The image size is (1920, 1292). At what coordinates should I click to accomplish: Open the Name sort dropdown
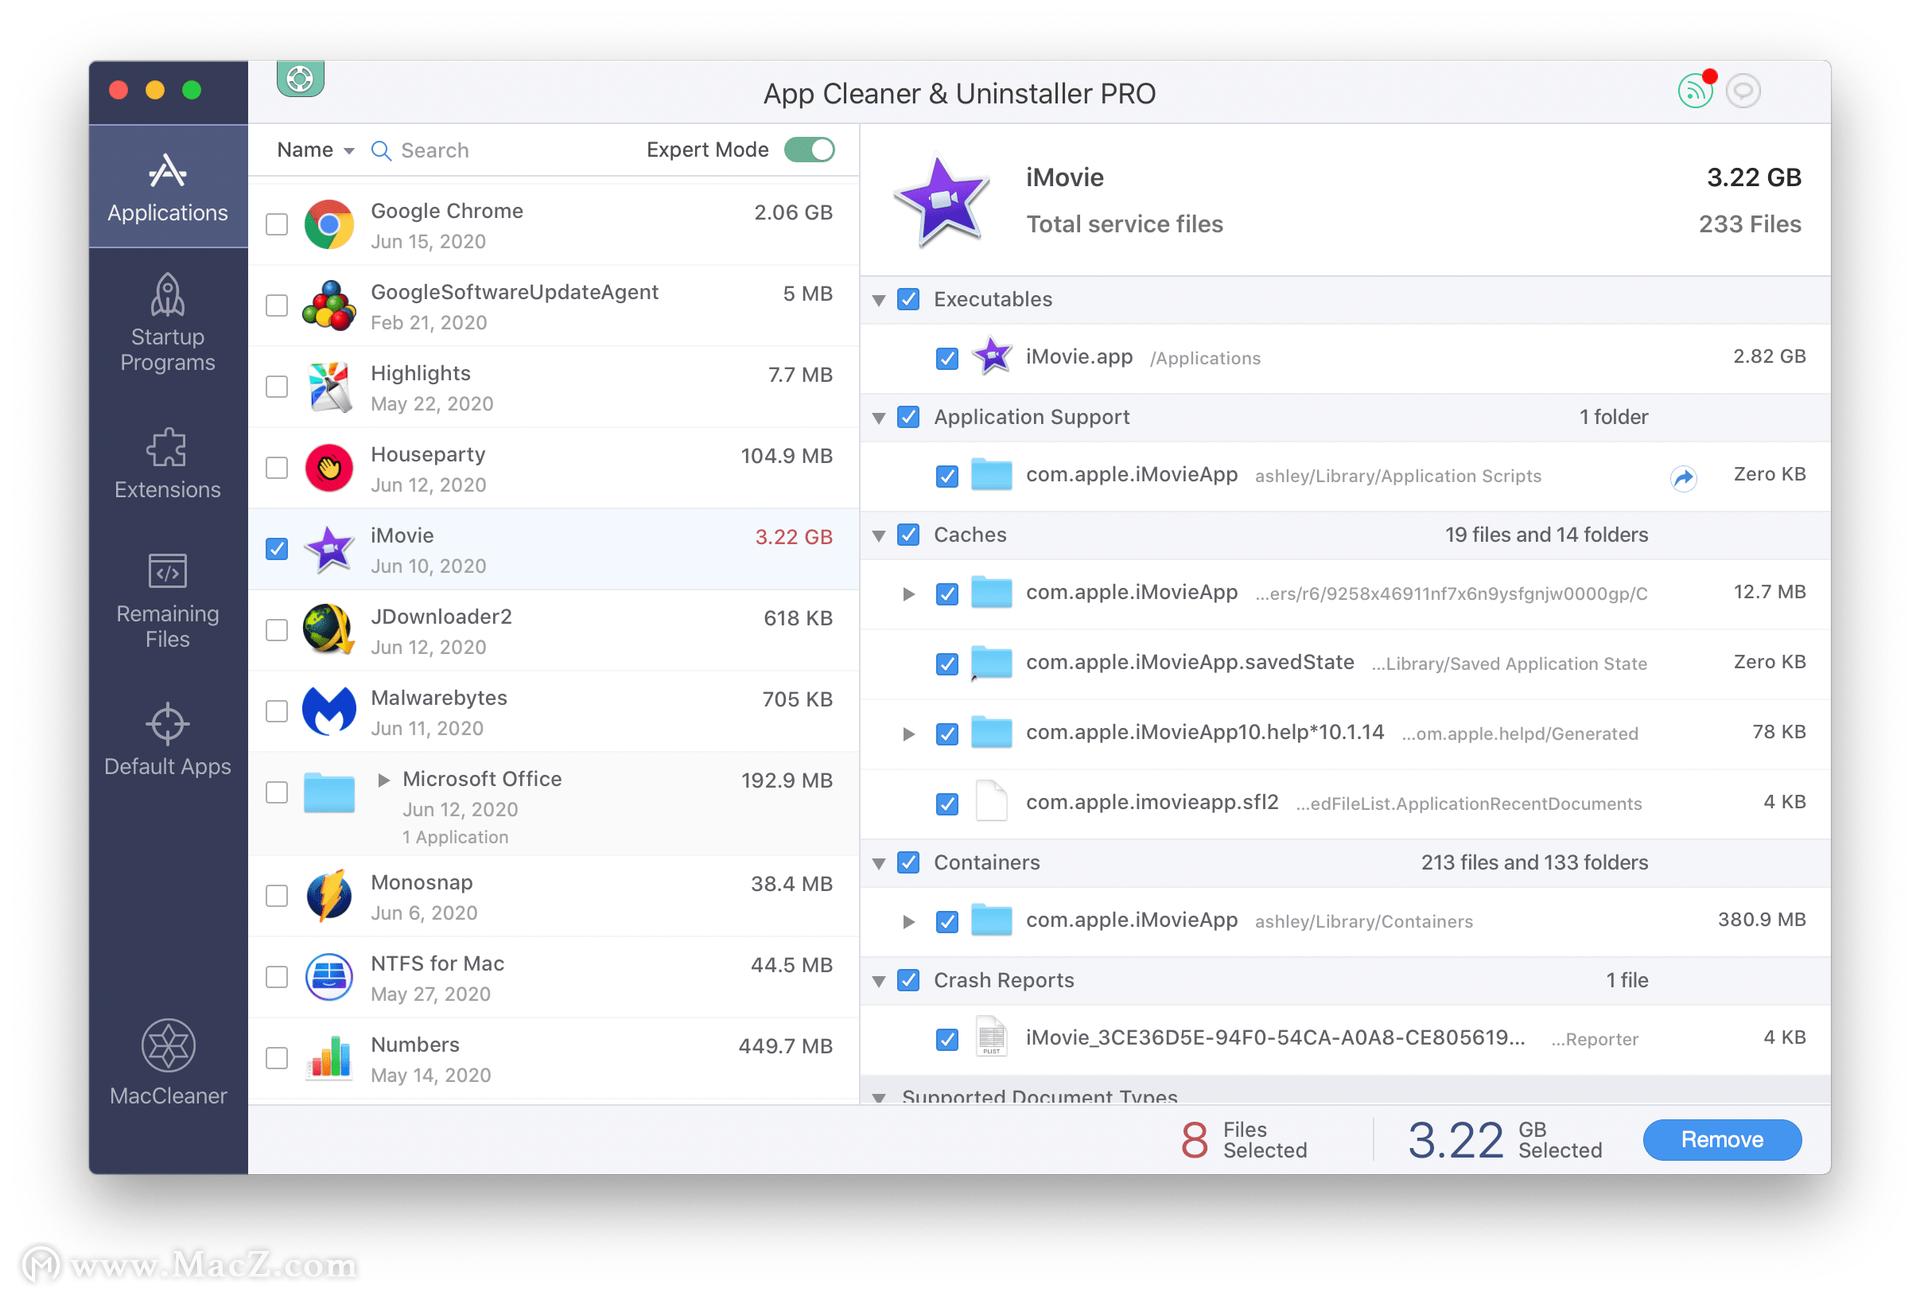pos(315,150)
